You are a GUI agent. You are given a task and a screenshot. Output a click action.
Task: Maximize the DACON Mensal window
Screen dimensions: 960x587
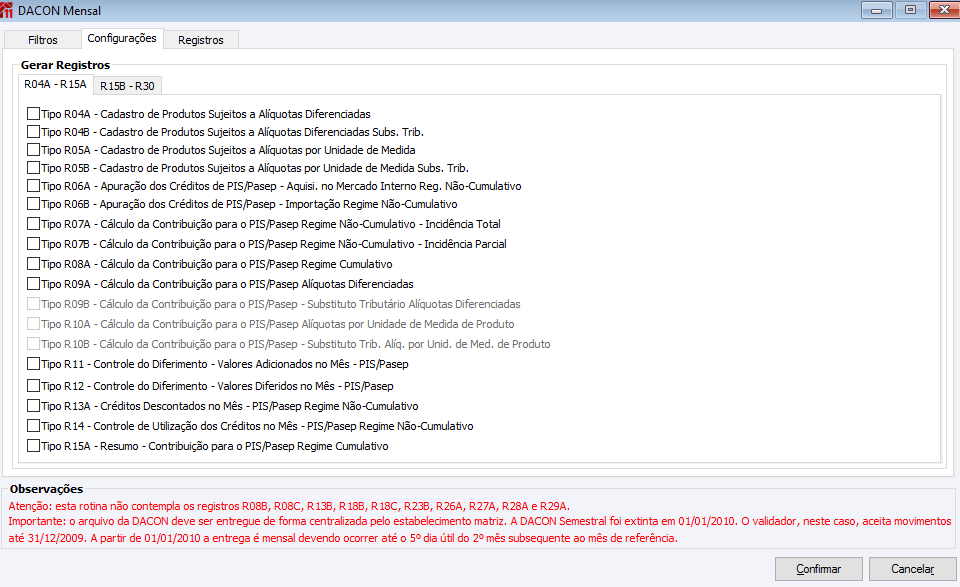[910, 10]
